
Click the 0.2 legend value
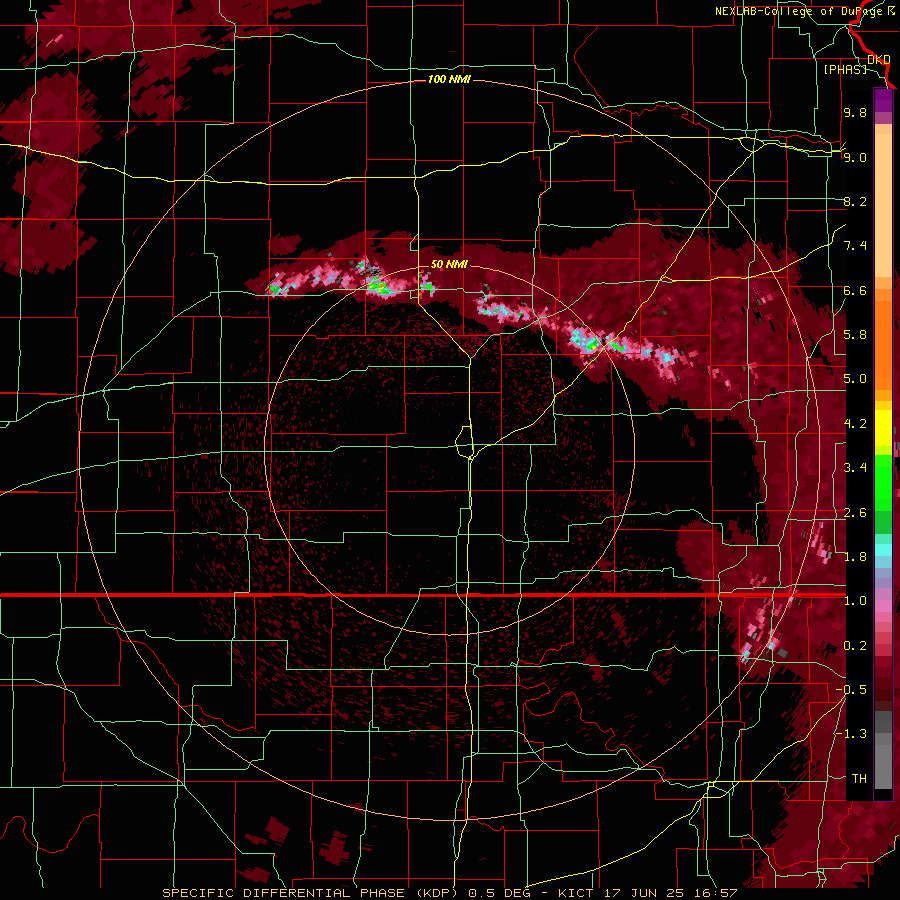[855, 646]
